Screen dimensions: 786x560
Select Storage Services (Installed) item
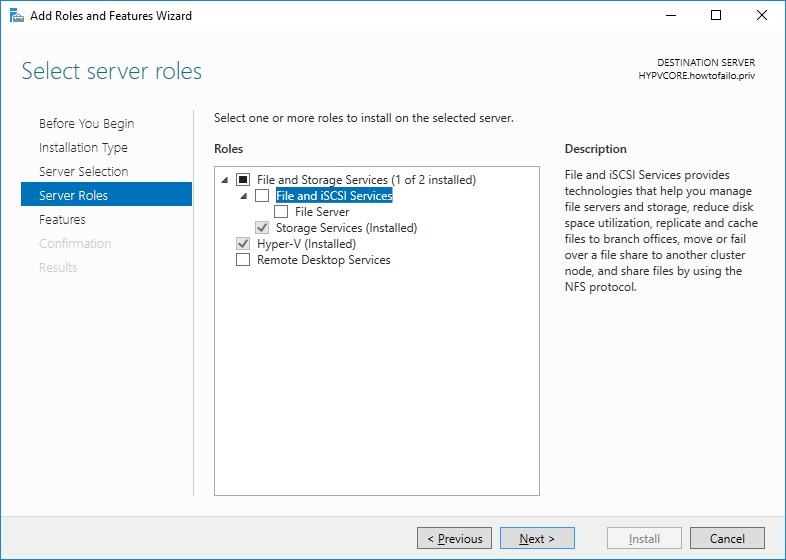pos(346,228)
